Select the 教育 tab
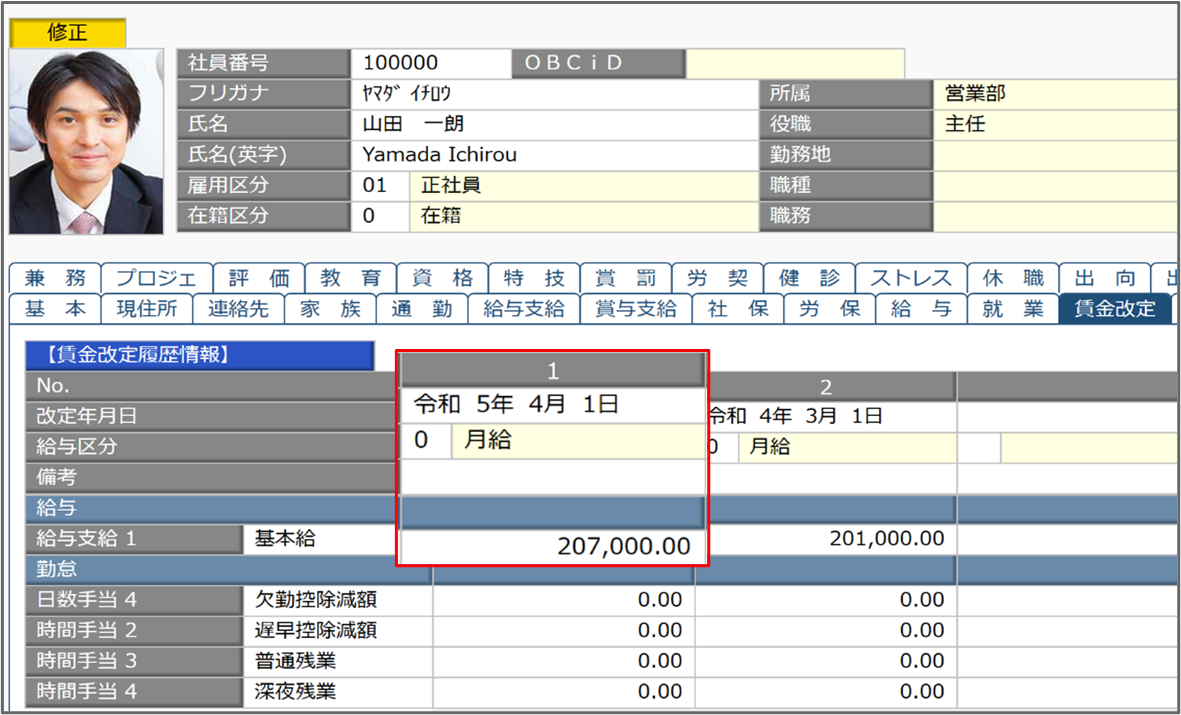The height and width of the screenshot is (715, 1181). [x=351, y=278]
